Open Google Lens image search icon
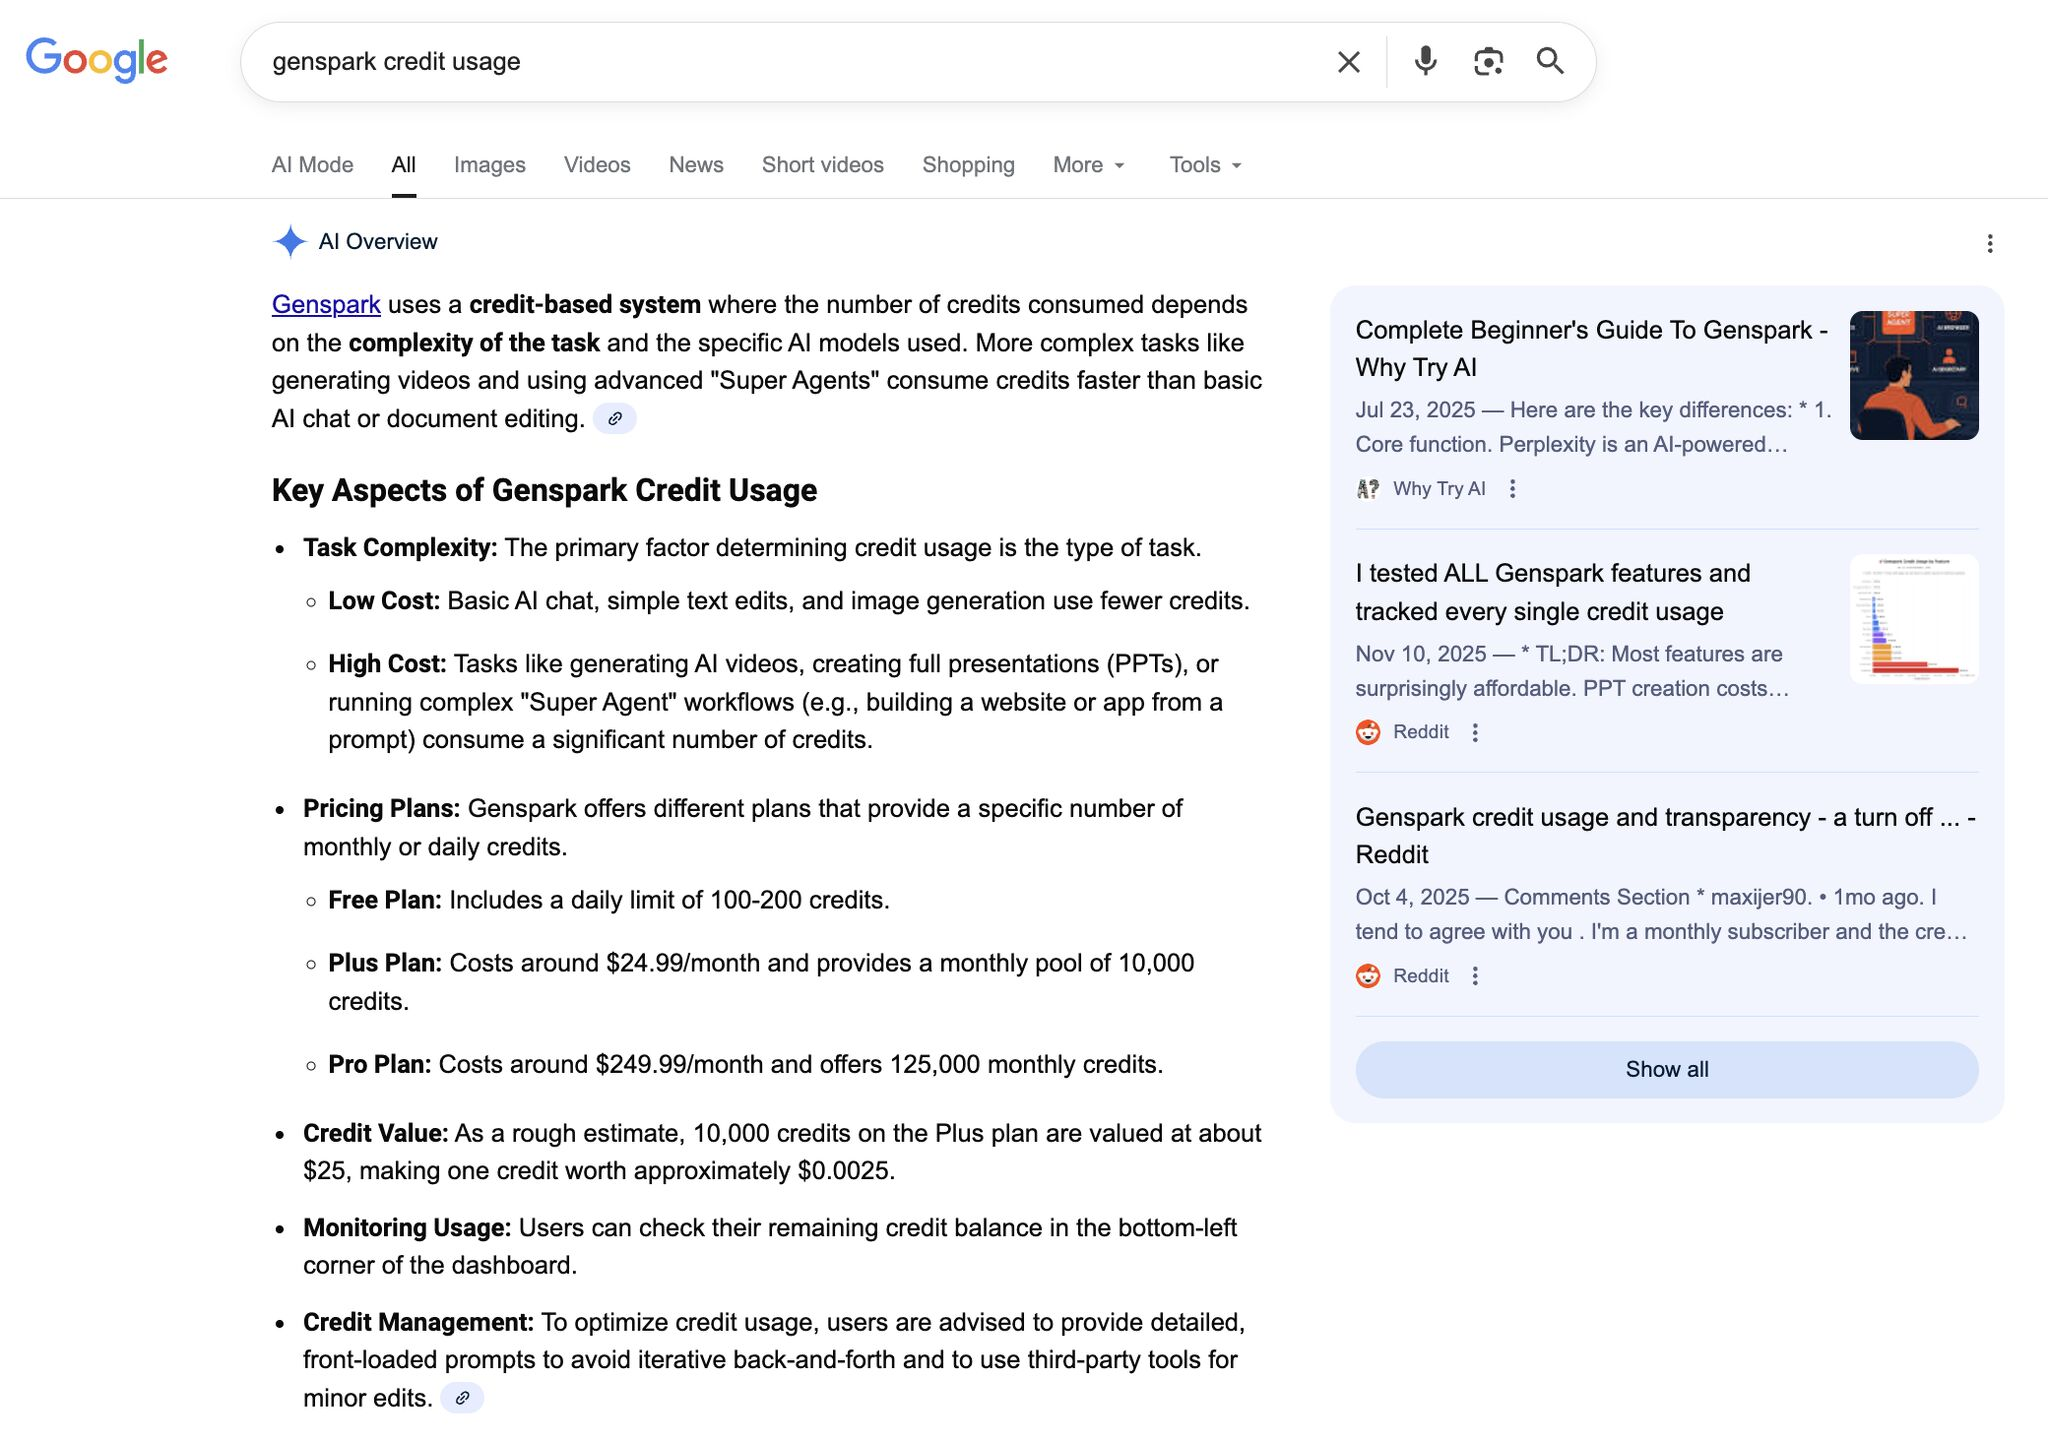Screen dimensions: 2048x1441 (1488, 62)
